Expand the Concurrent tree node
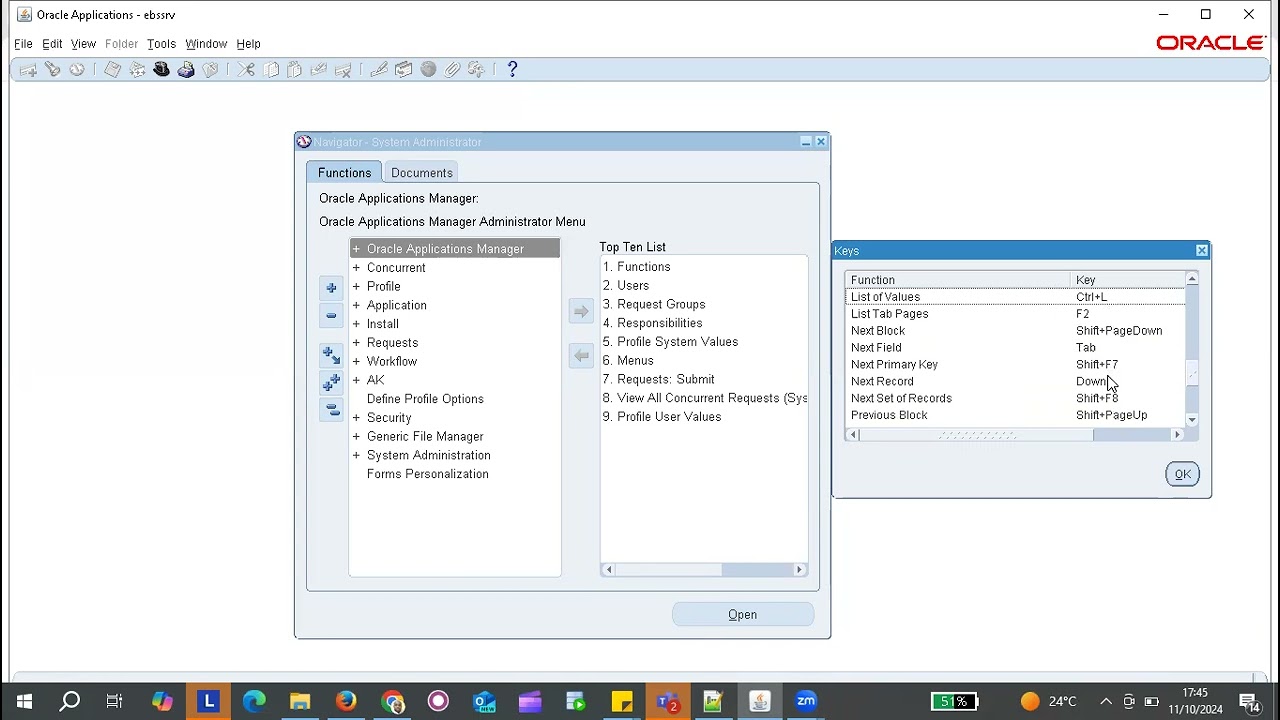The image size is (1280, 720). (356, 268)
